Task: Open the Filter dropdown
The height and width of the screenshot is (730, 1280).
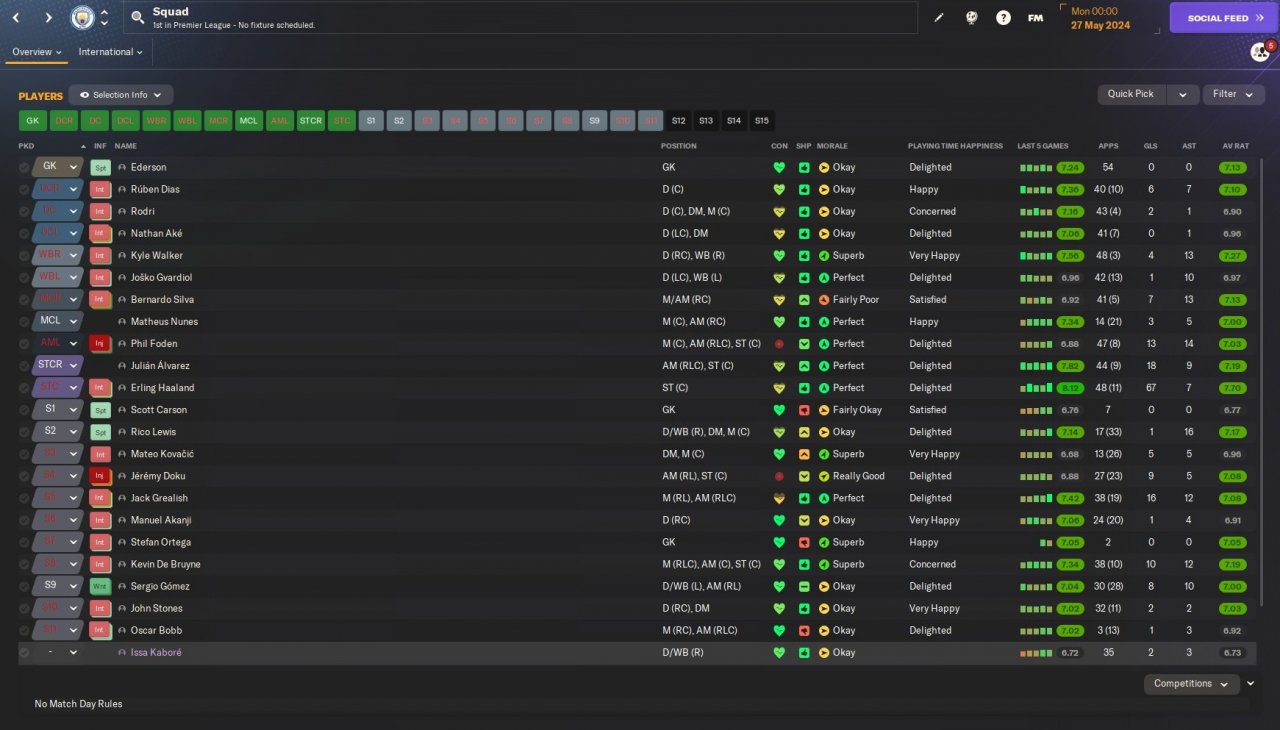Action: [x=1232, y=94]
